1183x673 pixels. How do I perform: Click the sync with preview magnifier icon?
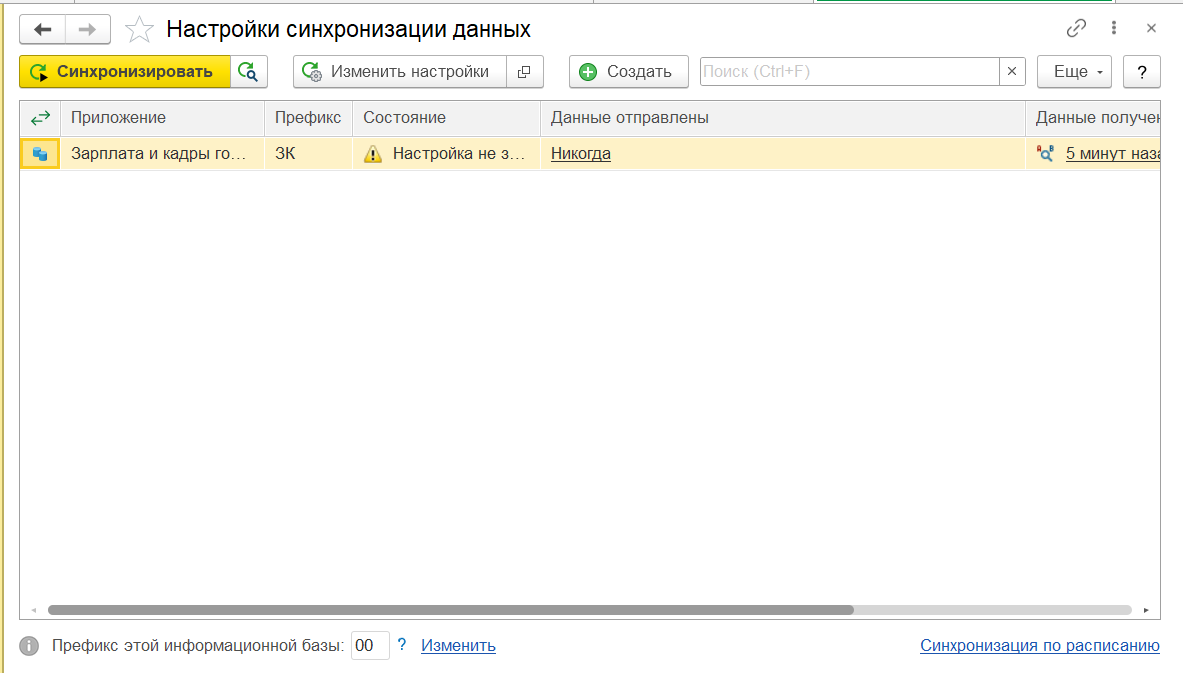coord(249,72)
